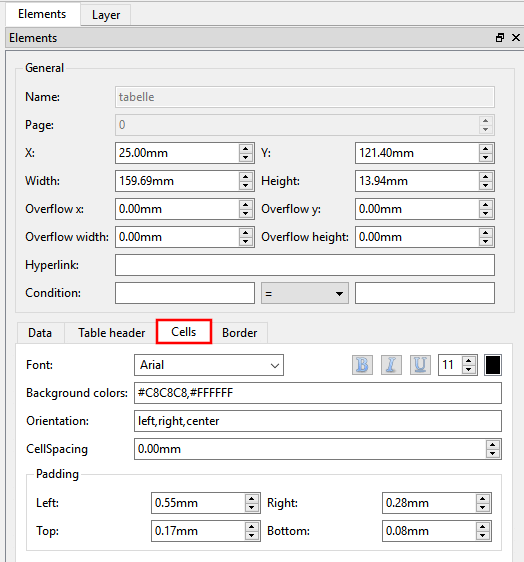Toggle italic formatting for cell font
The height and width of the screenshot is (562, 524).
tap(391, 365)
